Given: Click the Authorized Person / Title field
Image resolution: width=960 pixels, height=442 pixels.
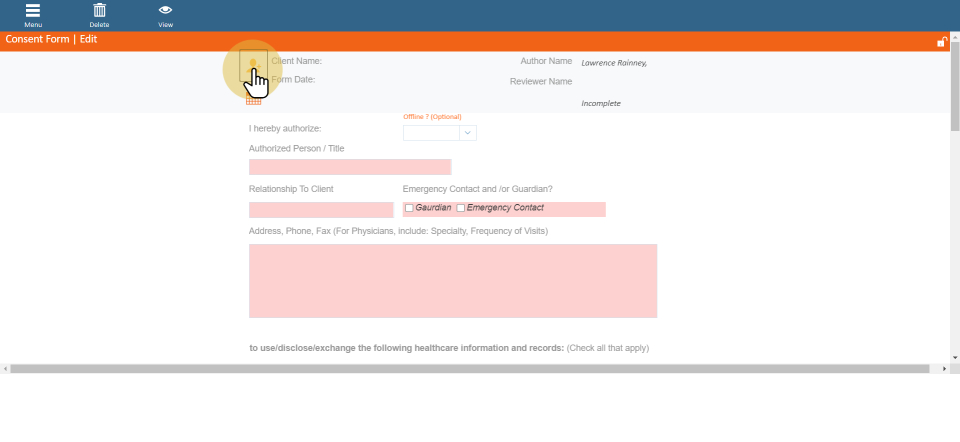Looking at the screenshot, I should tap(350, 167).
